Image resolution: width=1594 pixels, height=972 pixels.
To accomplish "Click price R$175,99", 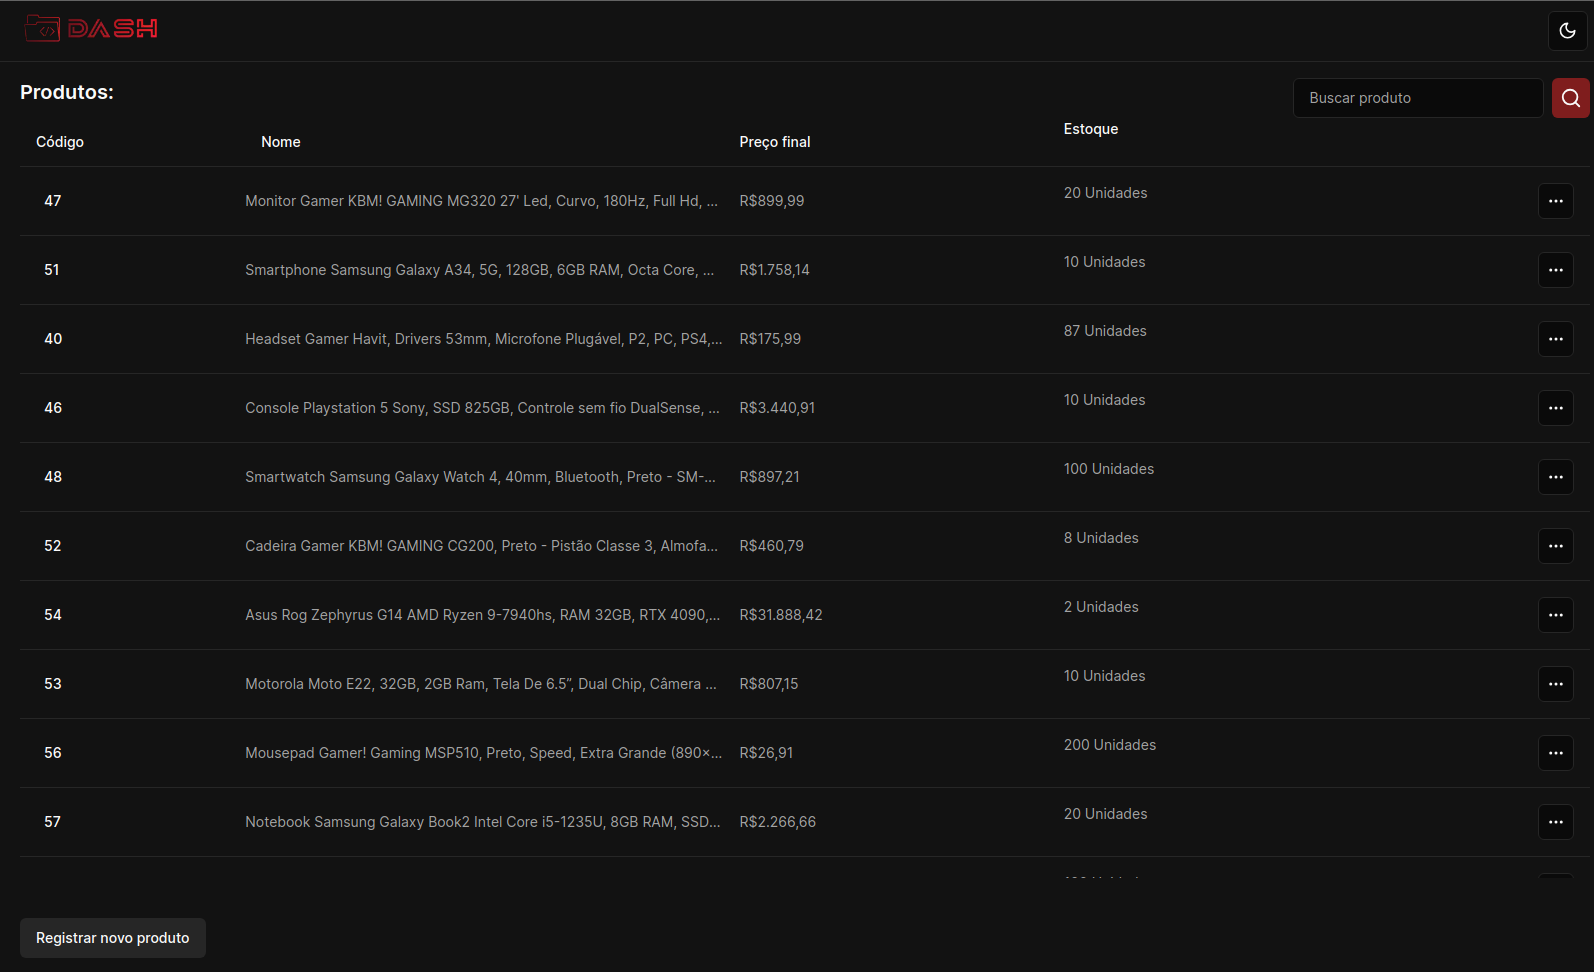I will (770, 339).
